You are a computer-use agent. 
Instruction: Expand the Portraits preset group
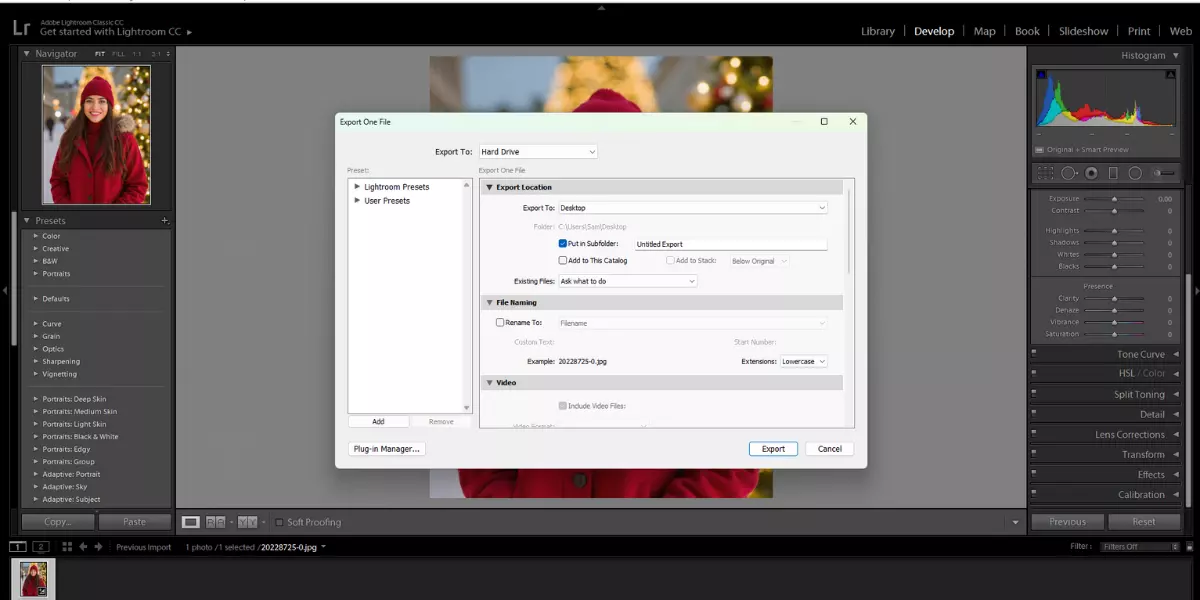(x=37, y=274)
